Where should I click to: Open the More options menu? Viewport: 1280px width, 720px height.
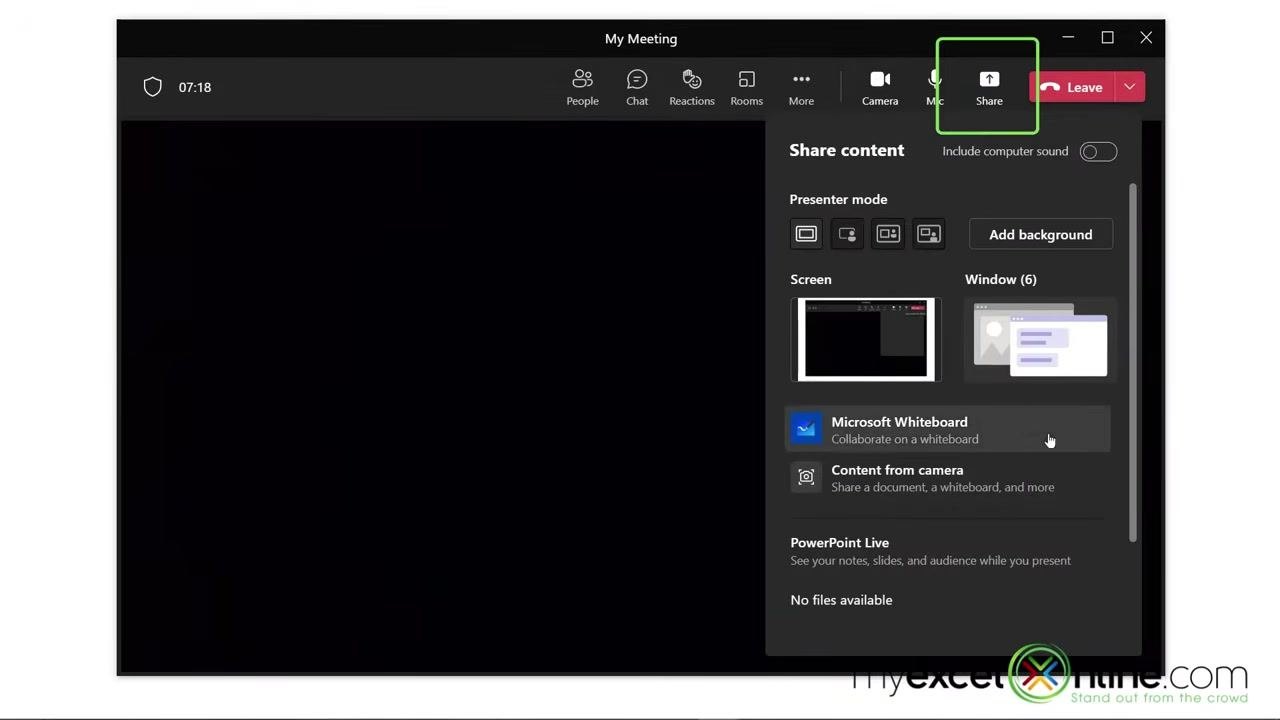(801, 87)
